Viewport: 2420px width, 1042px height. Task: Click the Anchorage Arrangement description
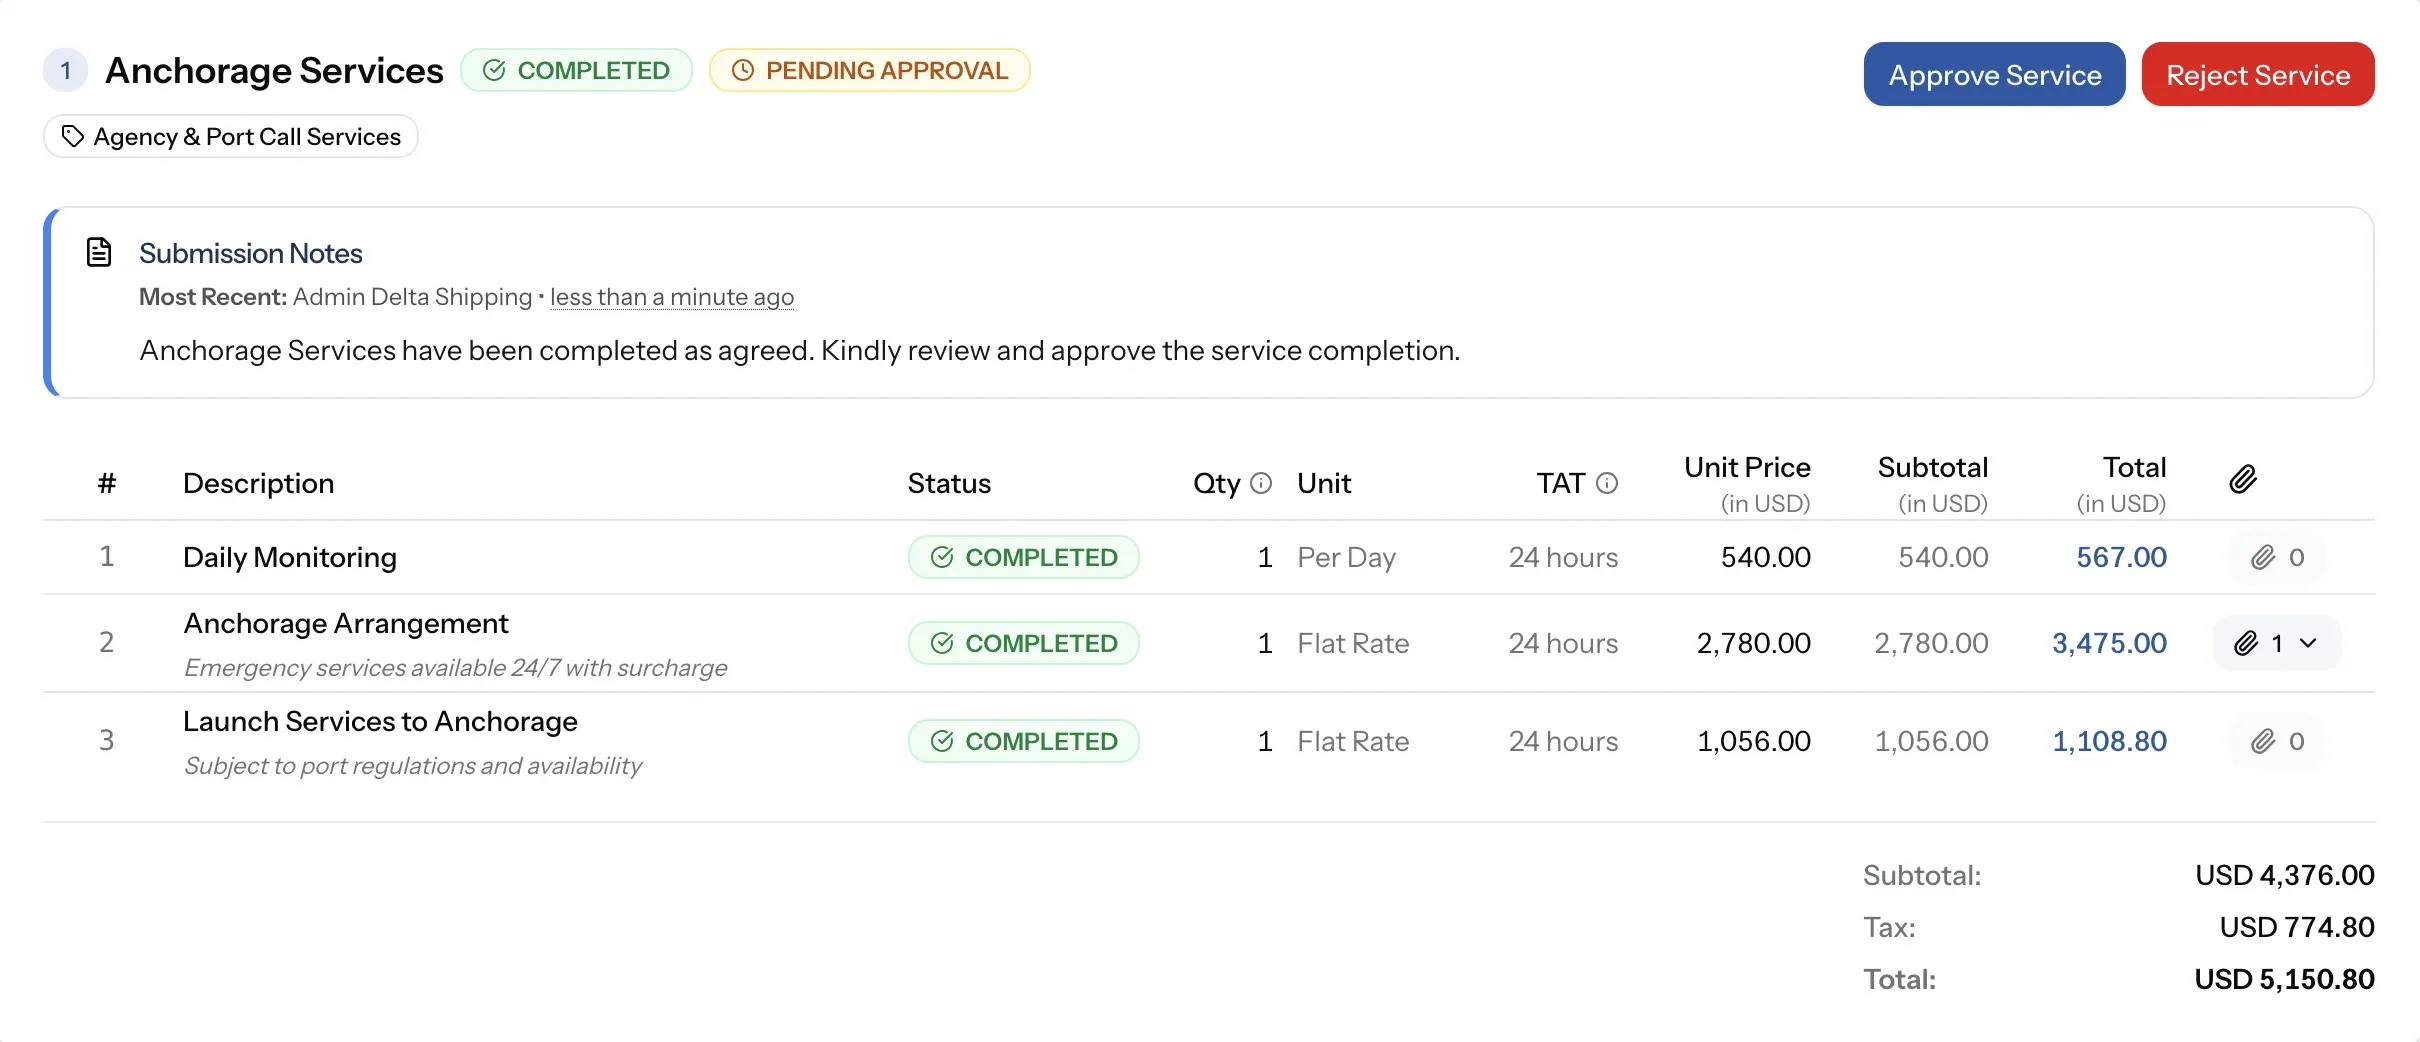click(x=346, y=624)
